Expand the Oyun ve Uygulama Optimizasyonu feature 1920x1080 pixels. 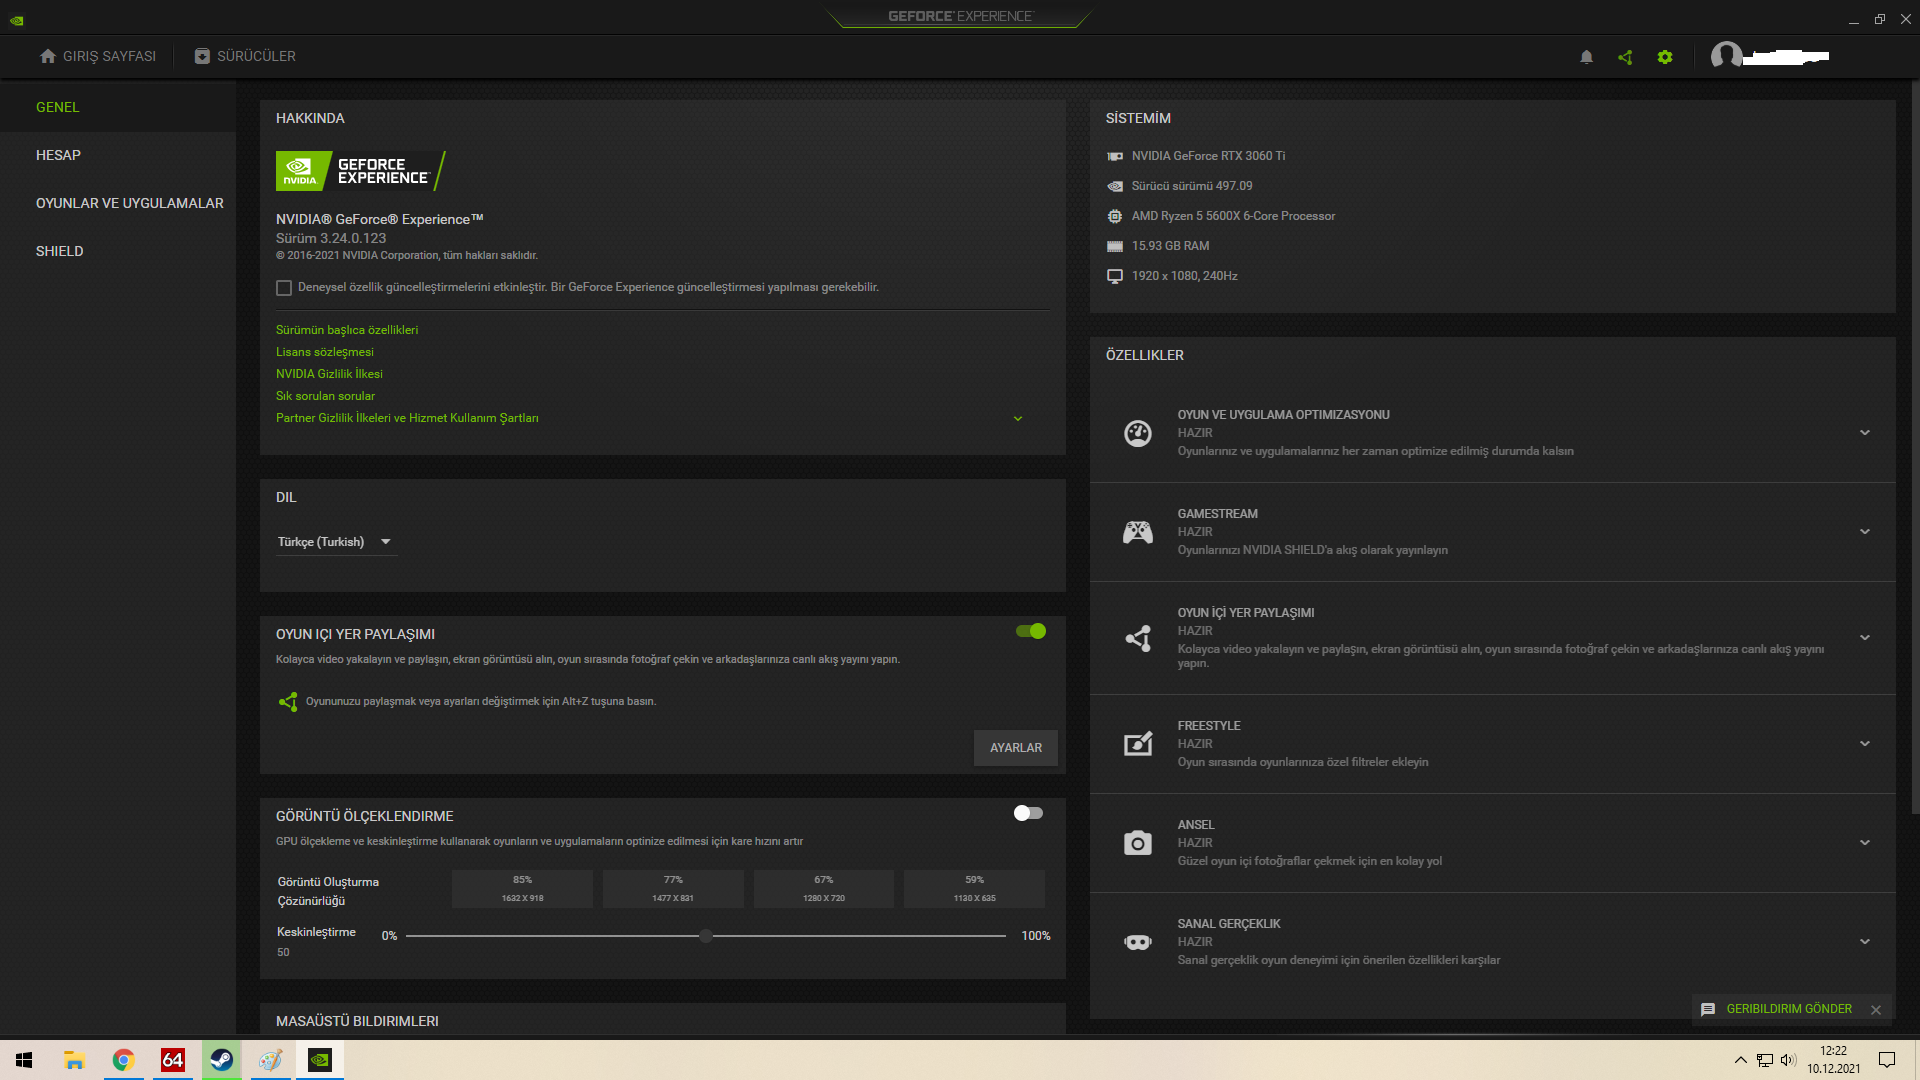tap(1864, 433)
